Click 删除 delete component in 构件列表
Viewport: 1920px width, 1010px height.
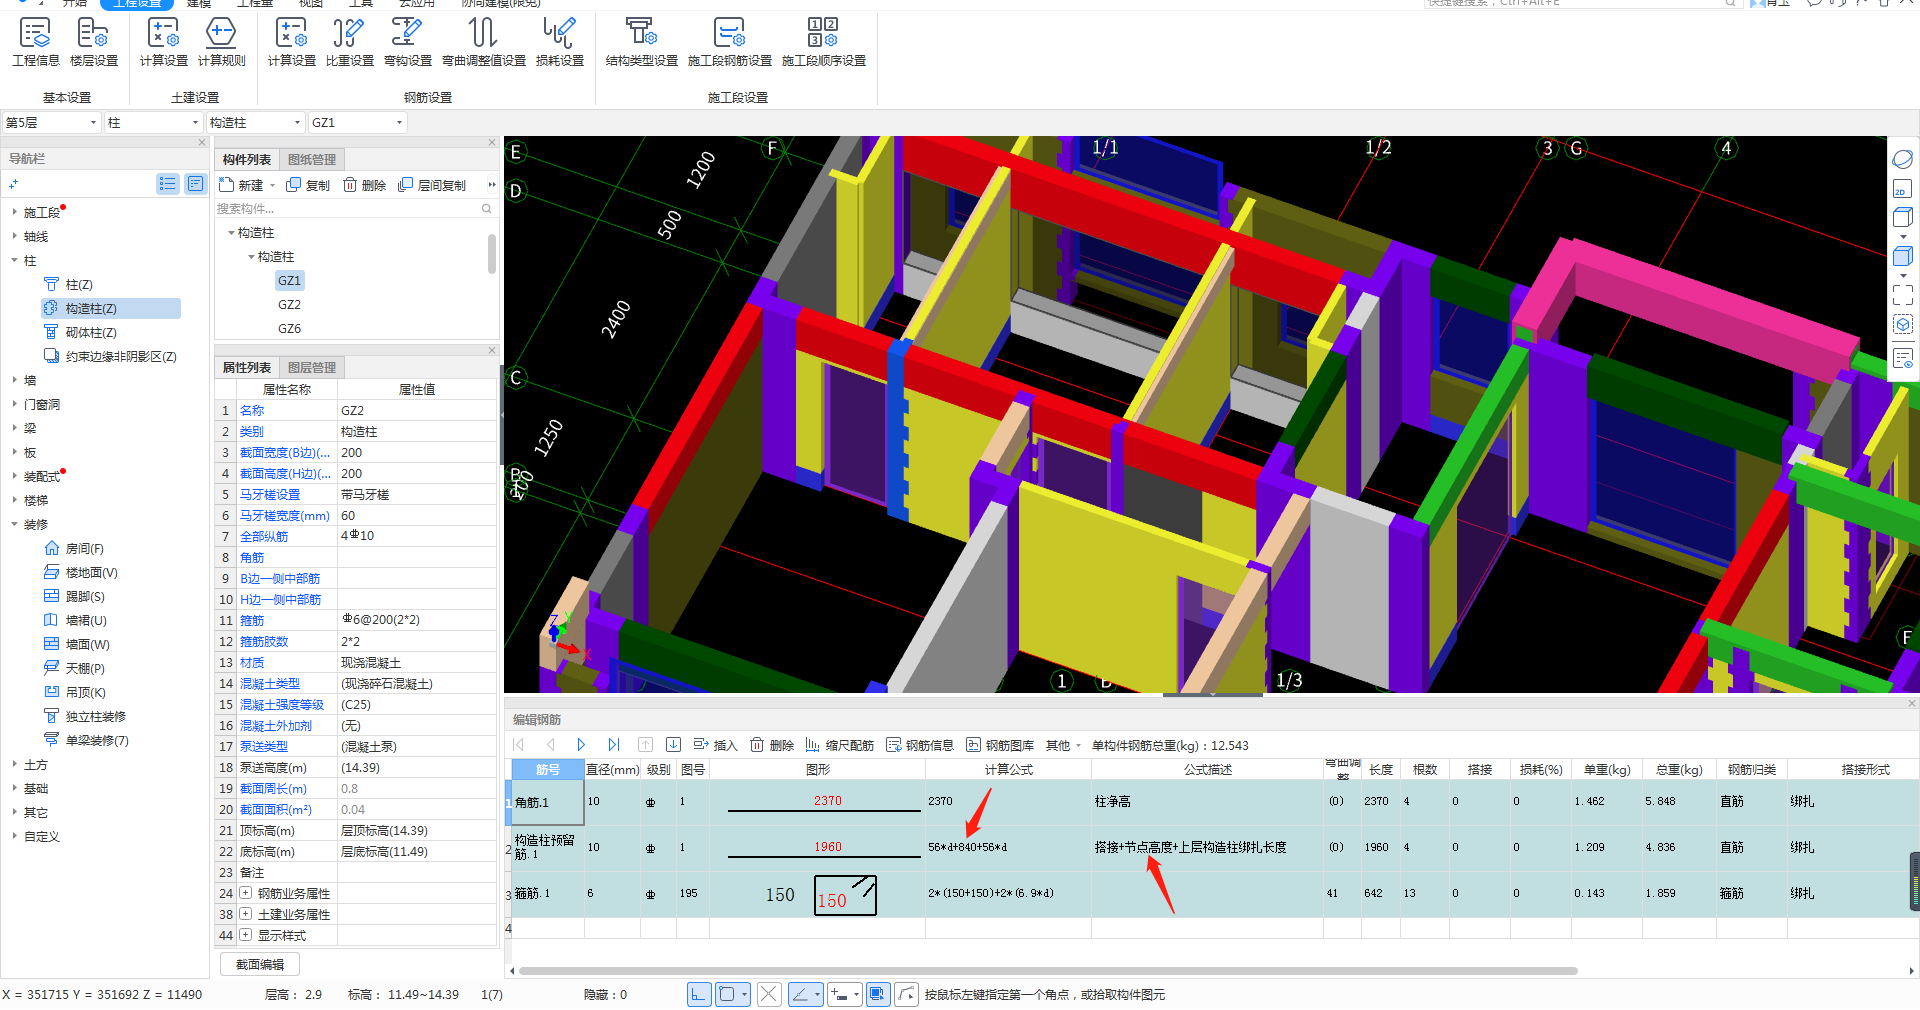(365, 185)
